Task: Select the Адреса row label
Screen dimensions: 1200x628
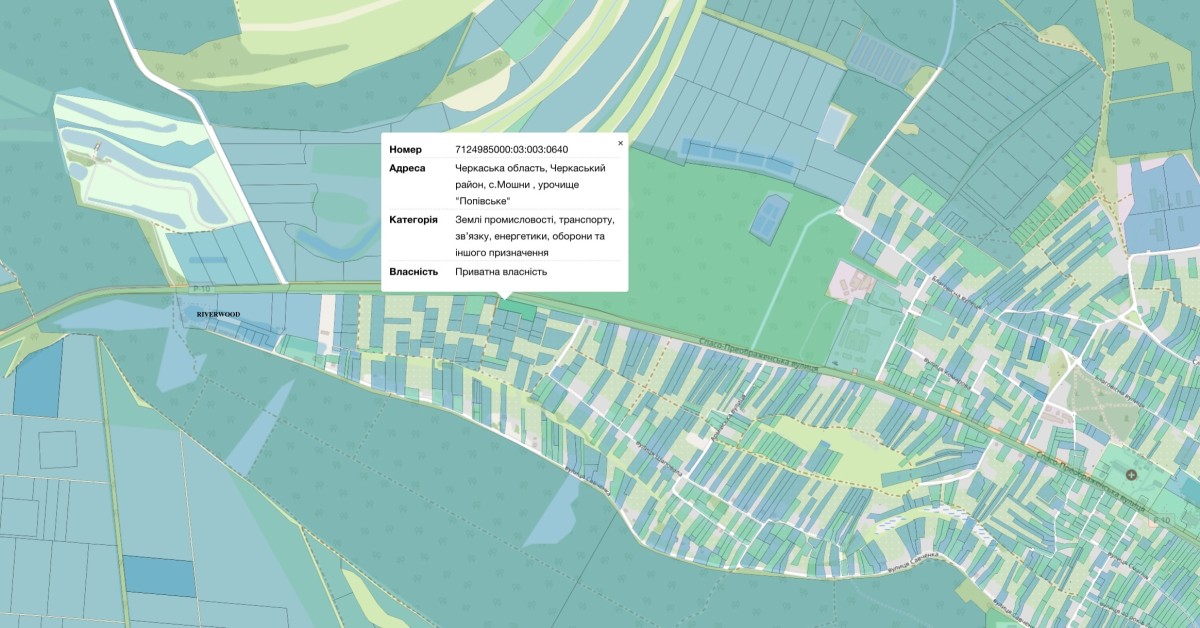Action: (407, 168)
